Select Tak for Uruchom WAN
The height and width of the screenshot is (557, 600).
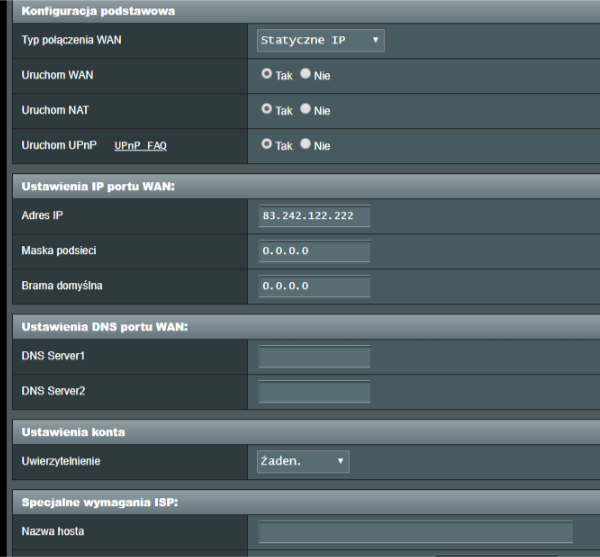(267, 73)
